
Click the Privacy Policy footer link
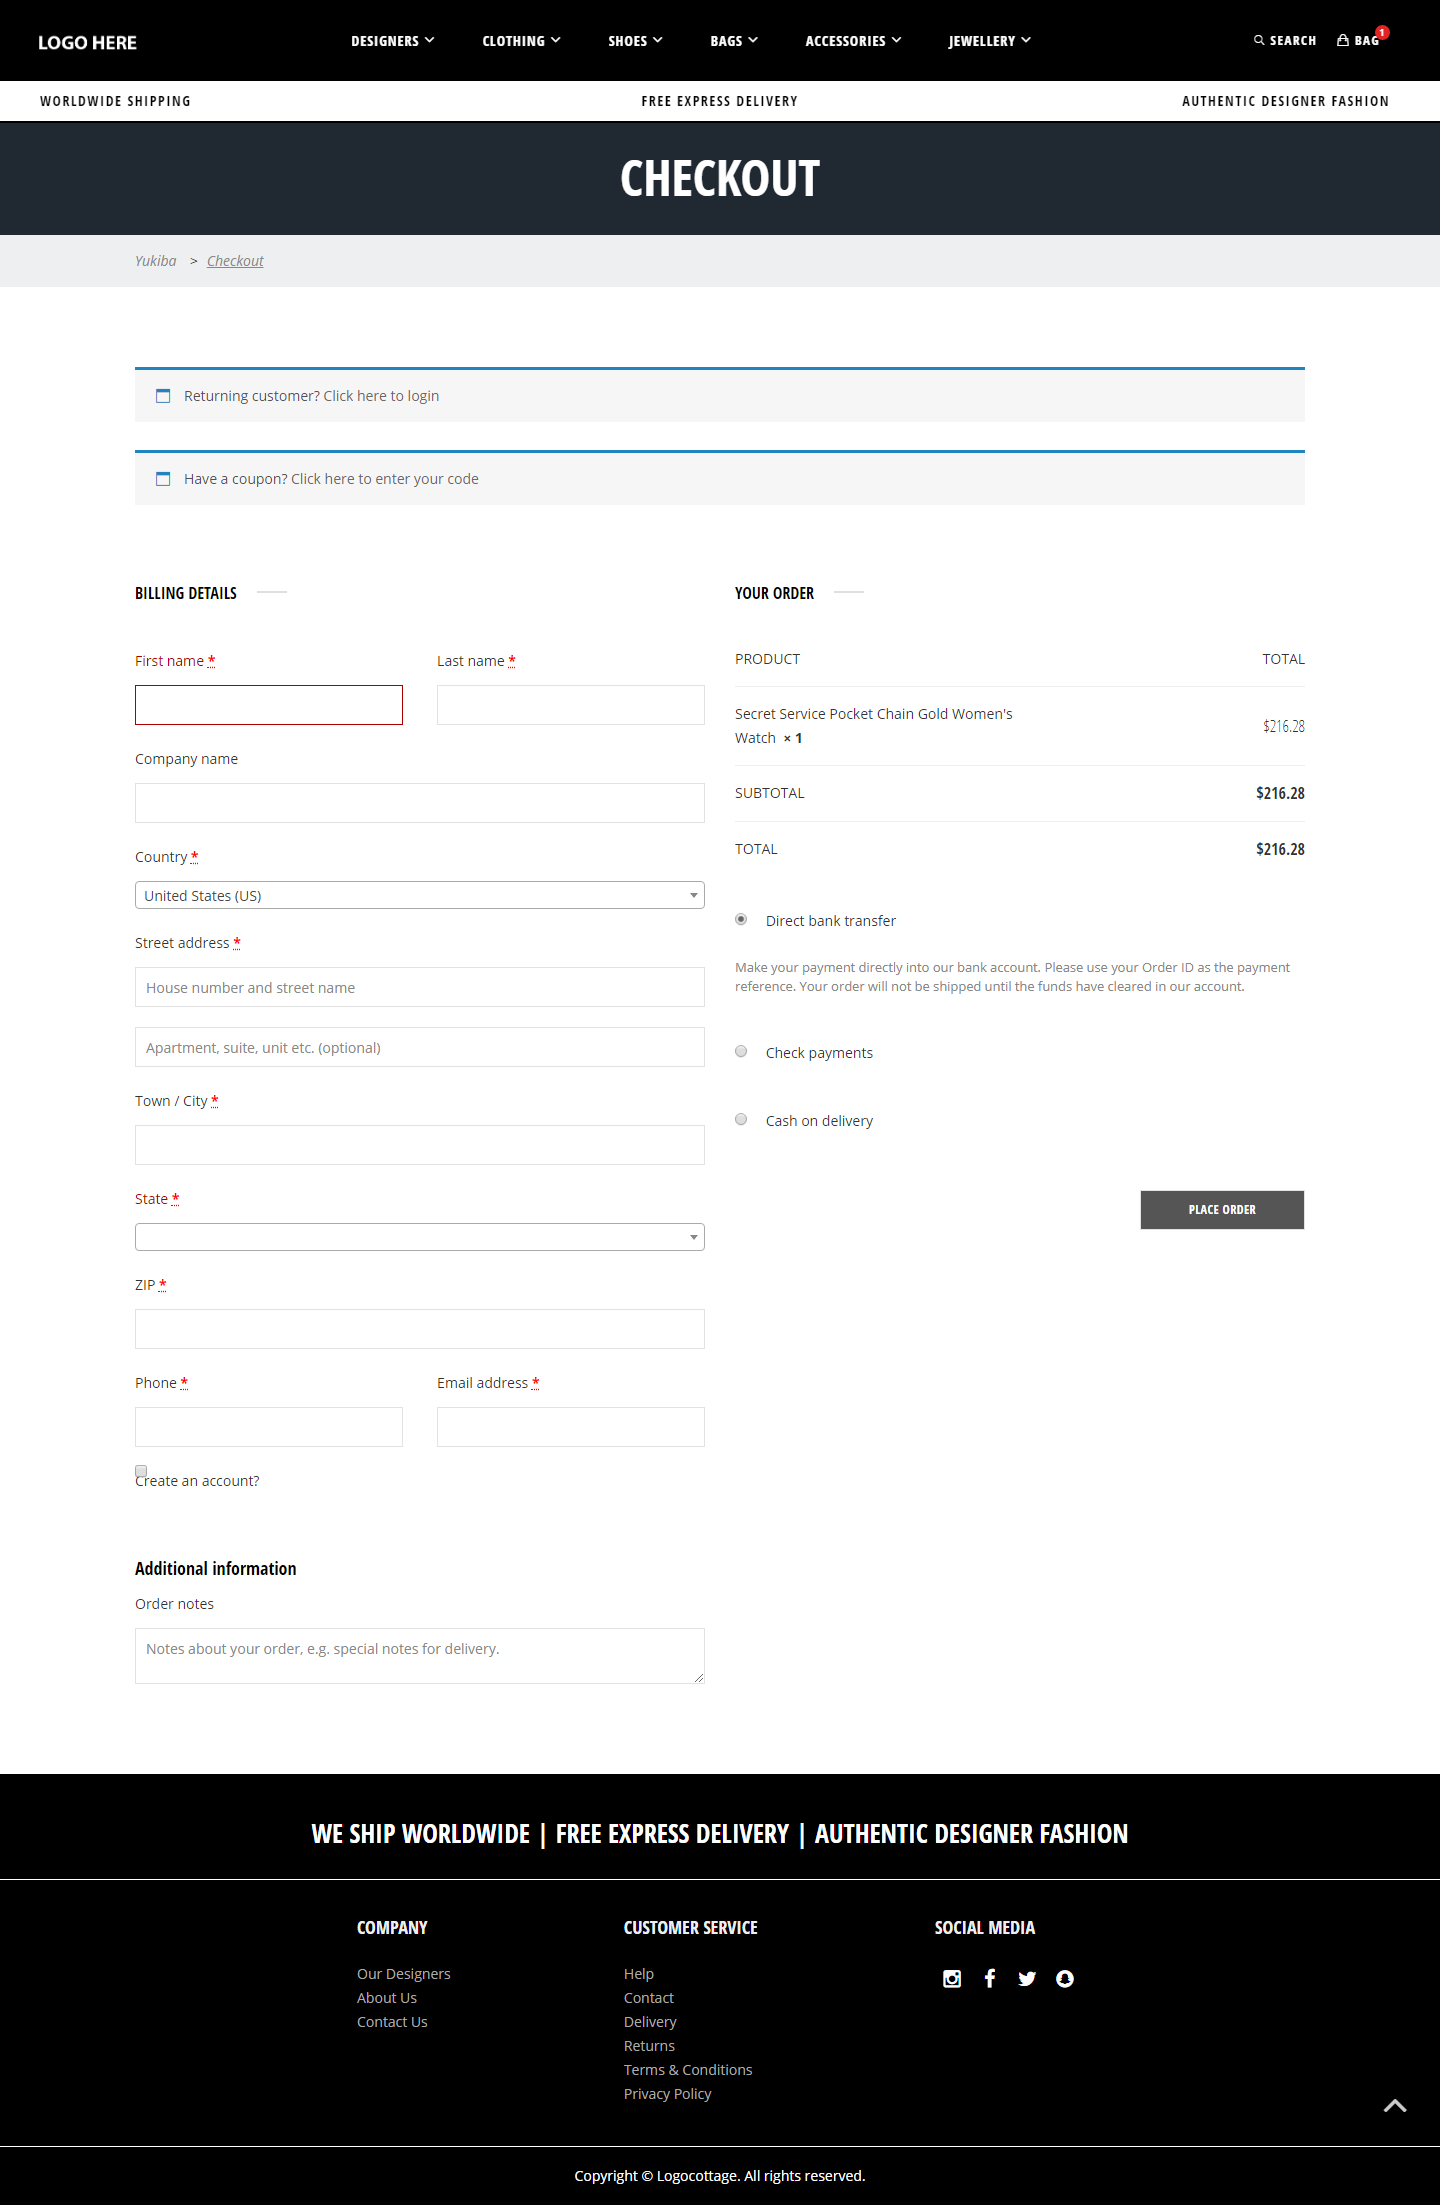667,2094
